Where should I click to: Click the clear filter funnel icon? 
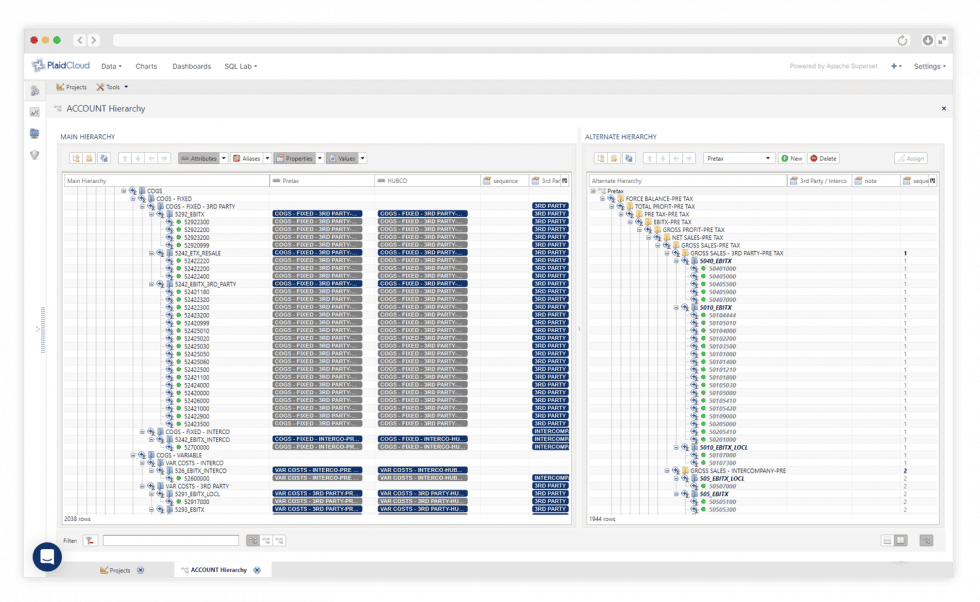90,541
